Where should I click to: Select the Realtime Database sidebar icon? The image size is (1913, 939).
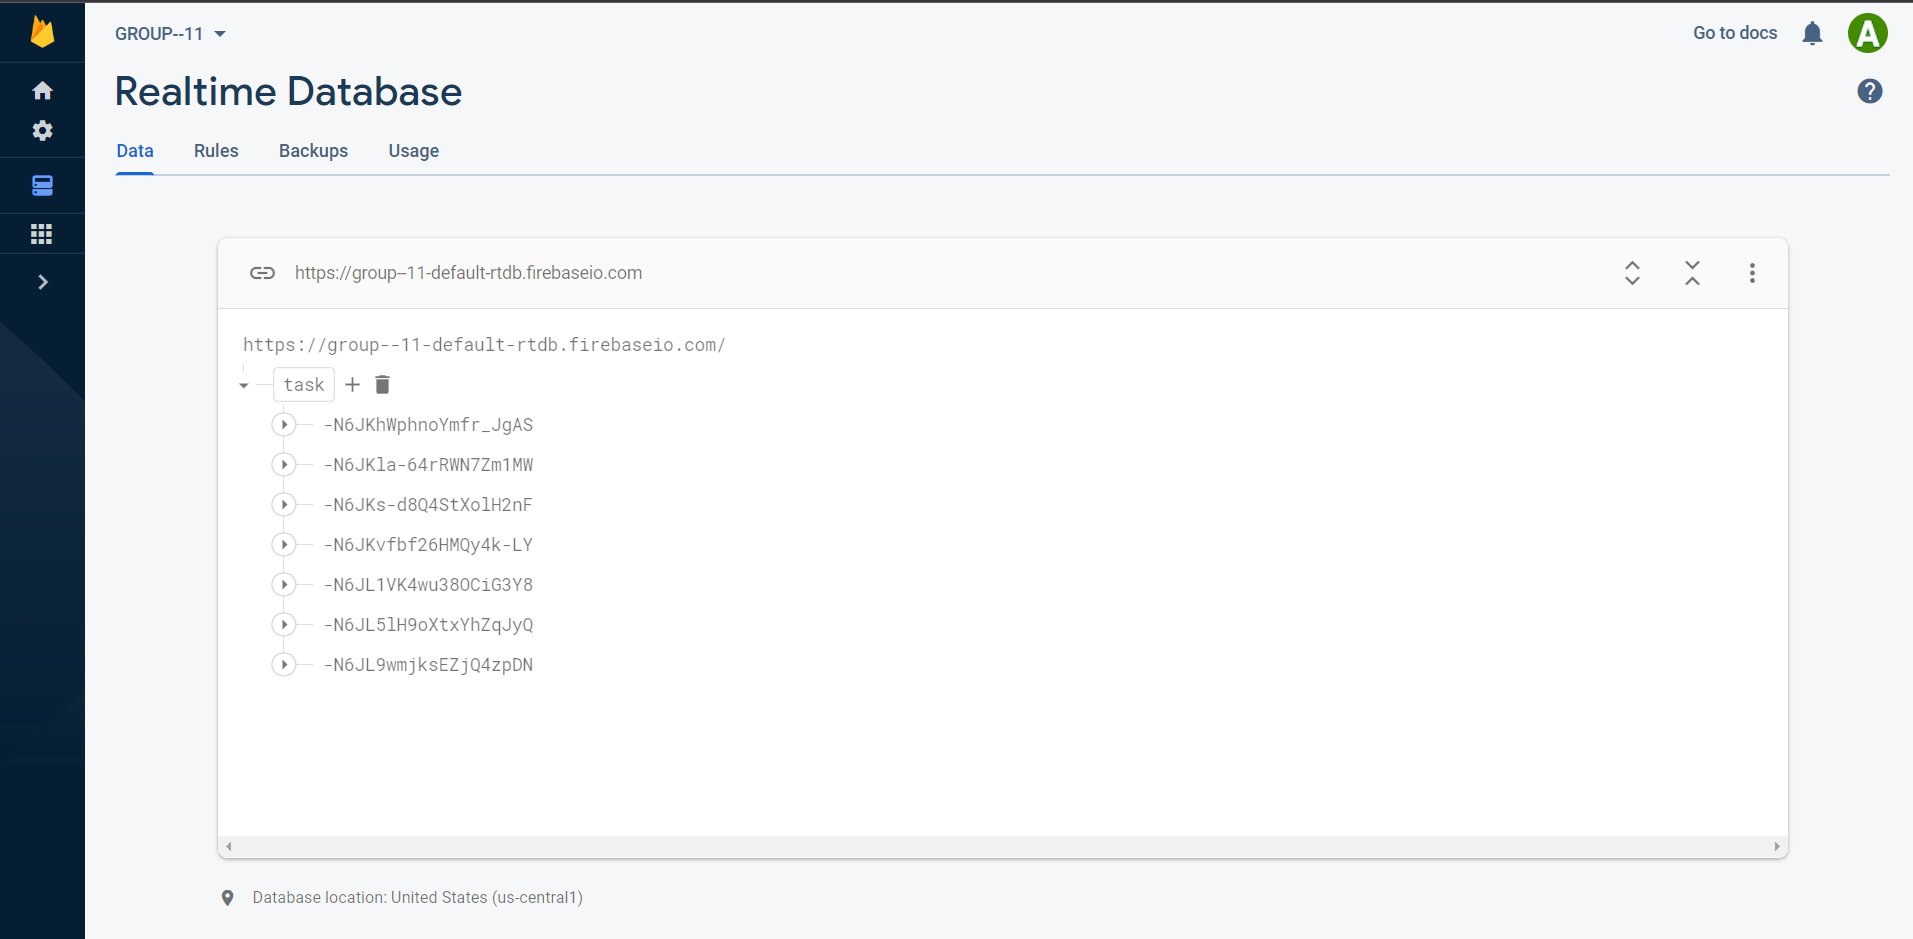tap(42, 185)
